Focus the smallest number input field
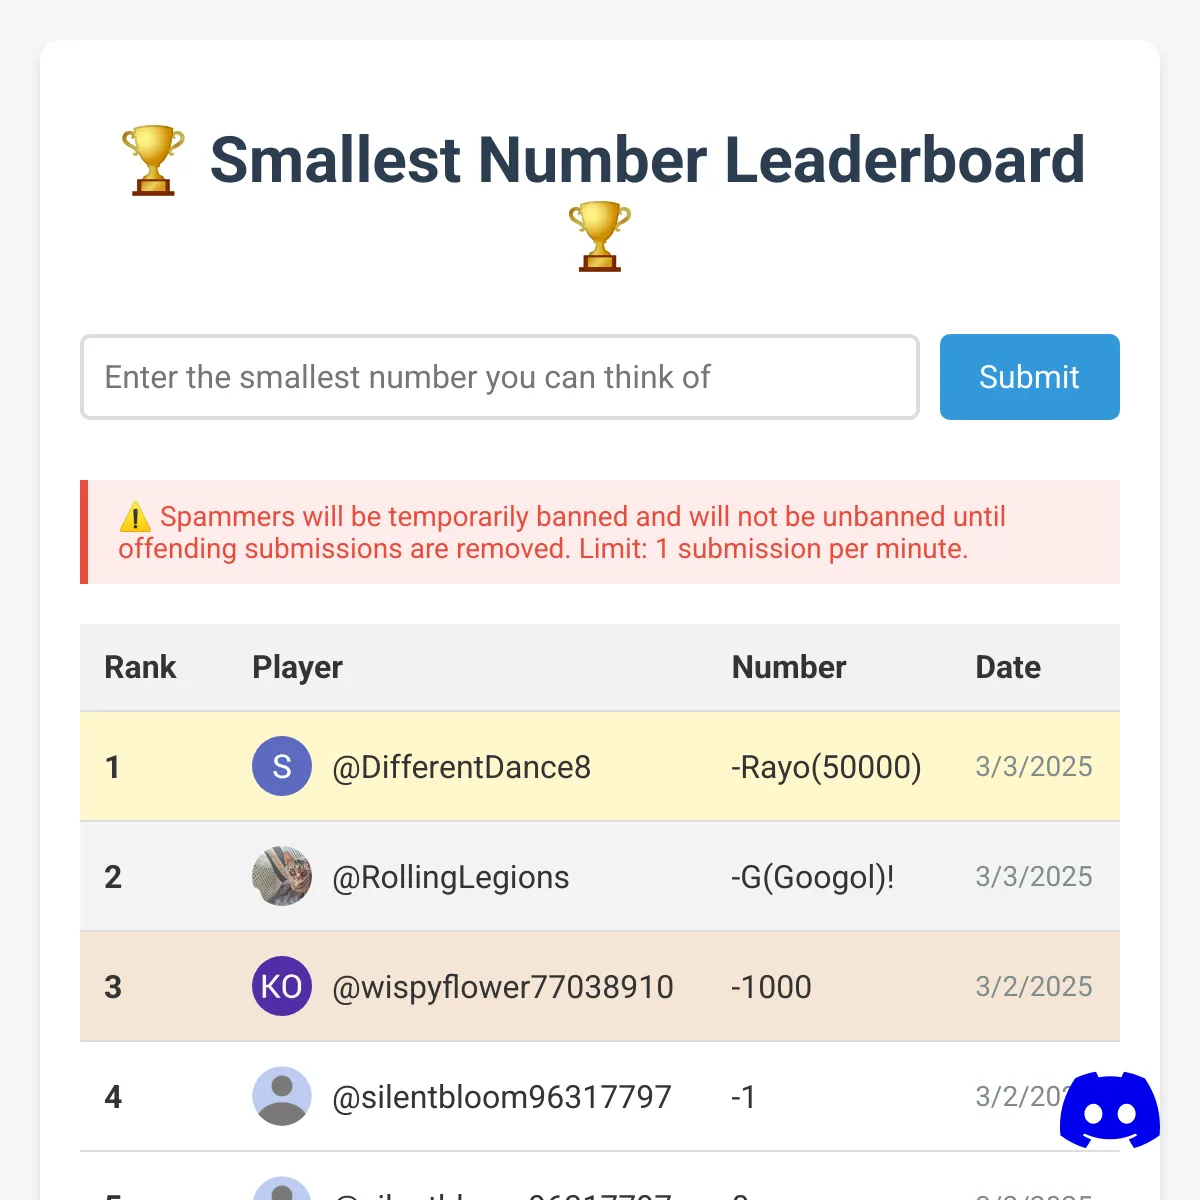This screenshot has width=1200, height=1200. tap(500, 377)
